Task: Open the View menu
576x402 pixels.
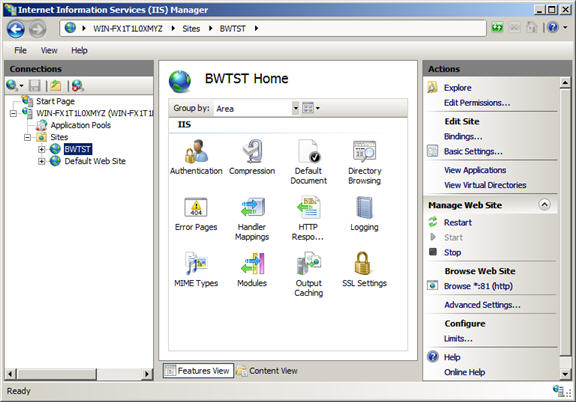Action: coord(49,50)
